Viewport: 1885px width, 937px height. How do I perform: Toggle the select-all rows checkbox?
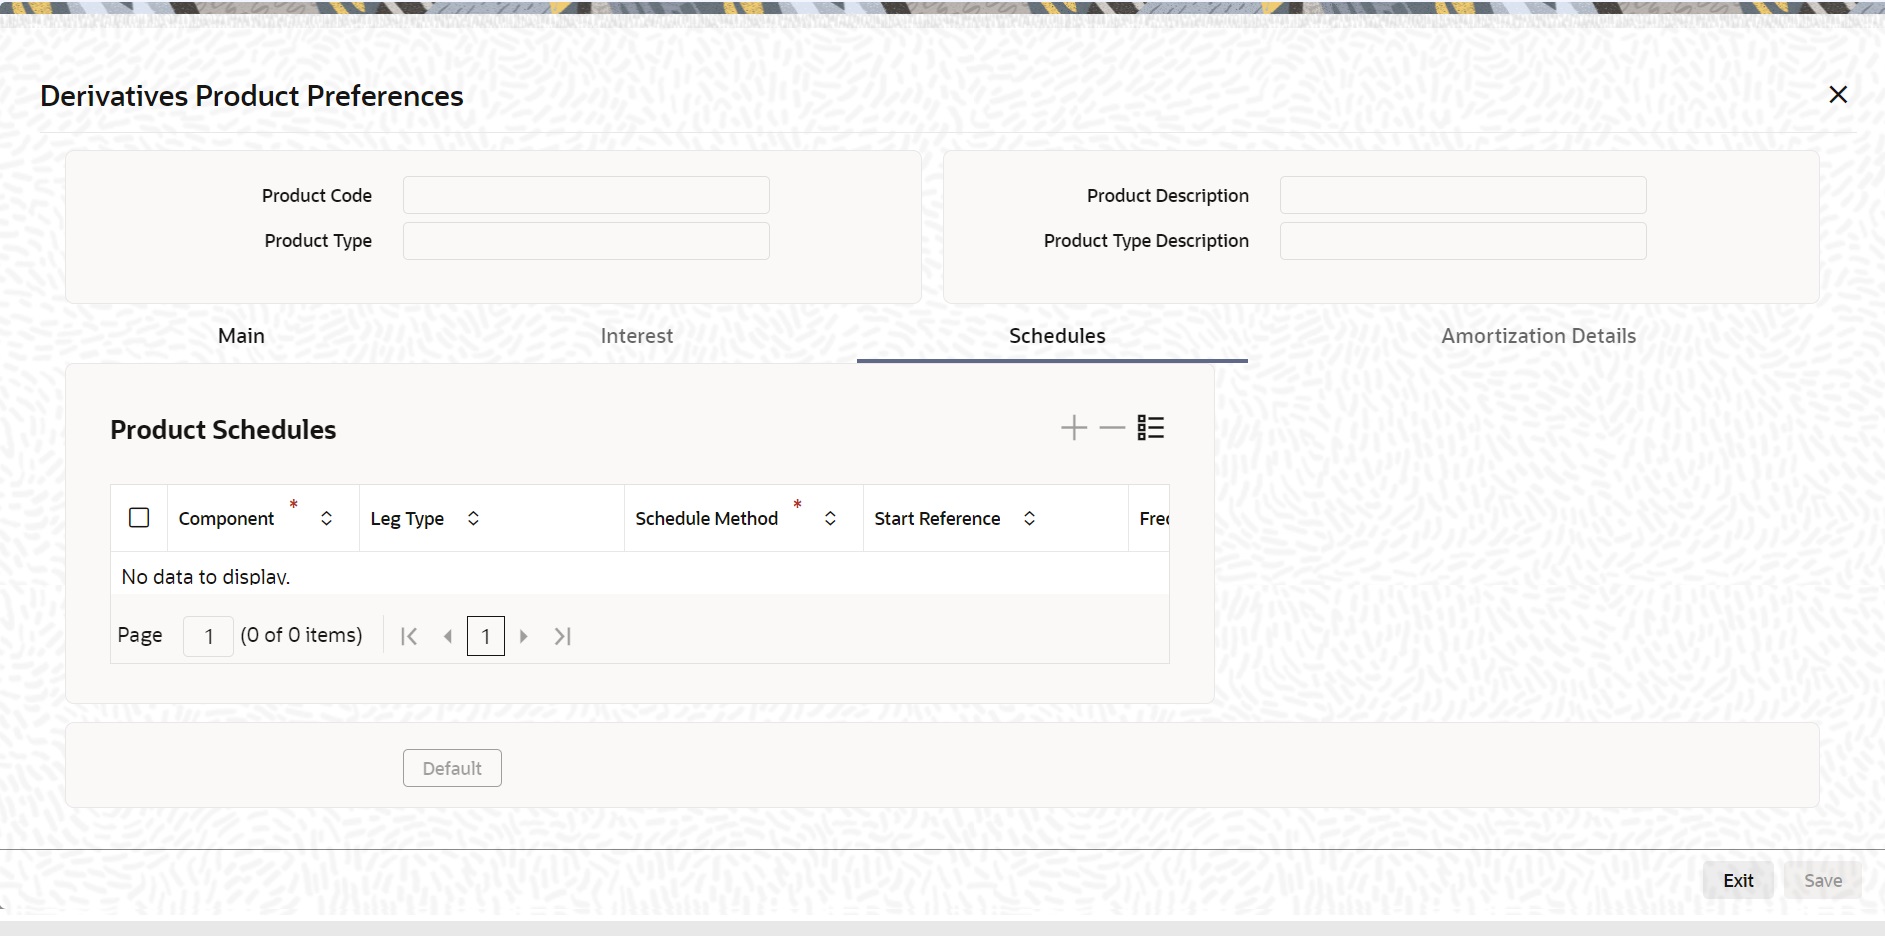tap(138, 517)
